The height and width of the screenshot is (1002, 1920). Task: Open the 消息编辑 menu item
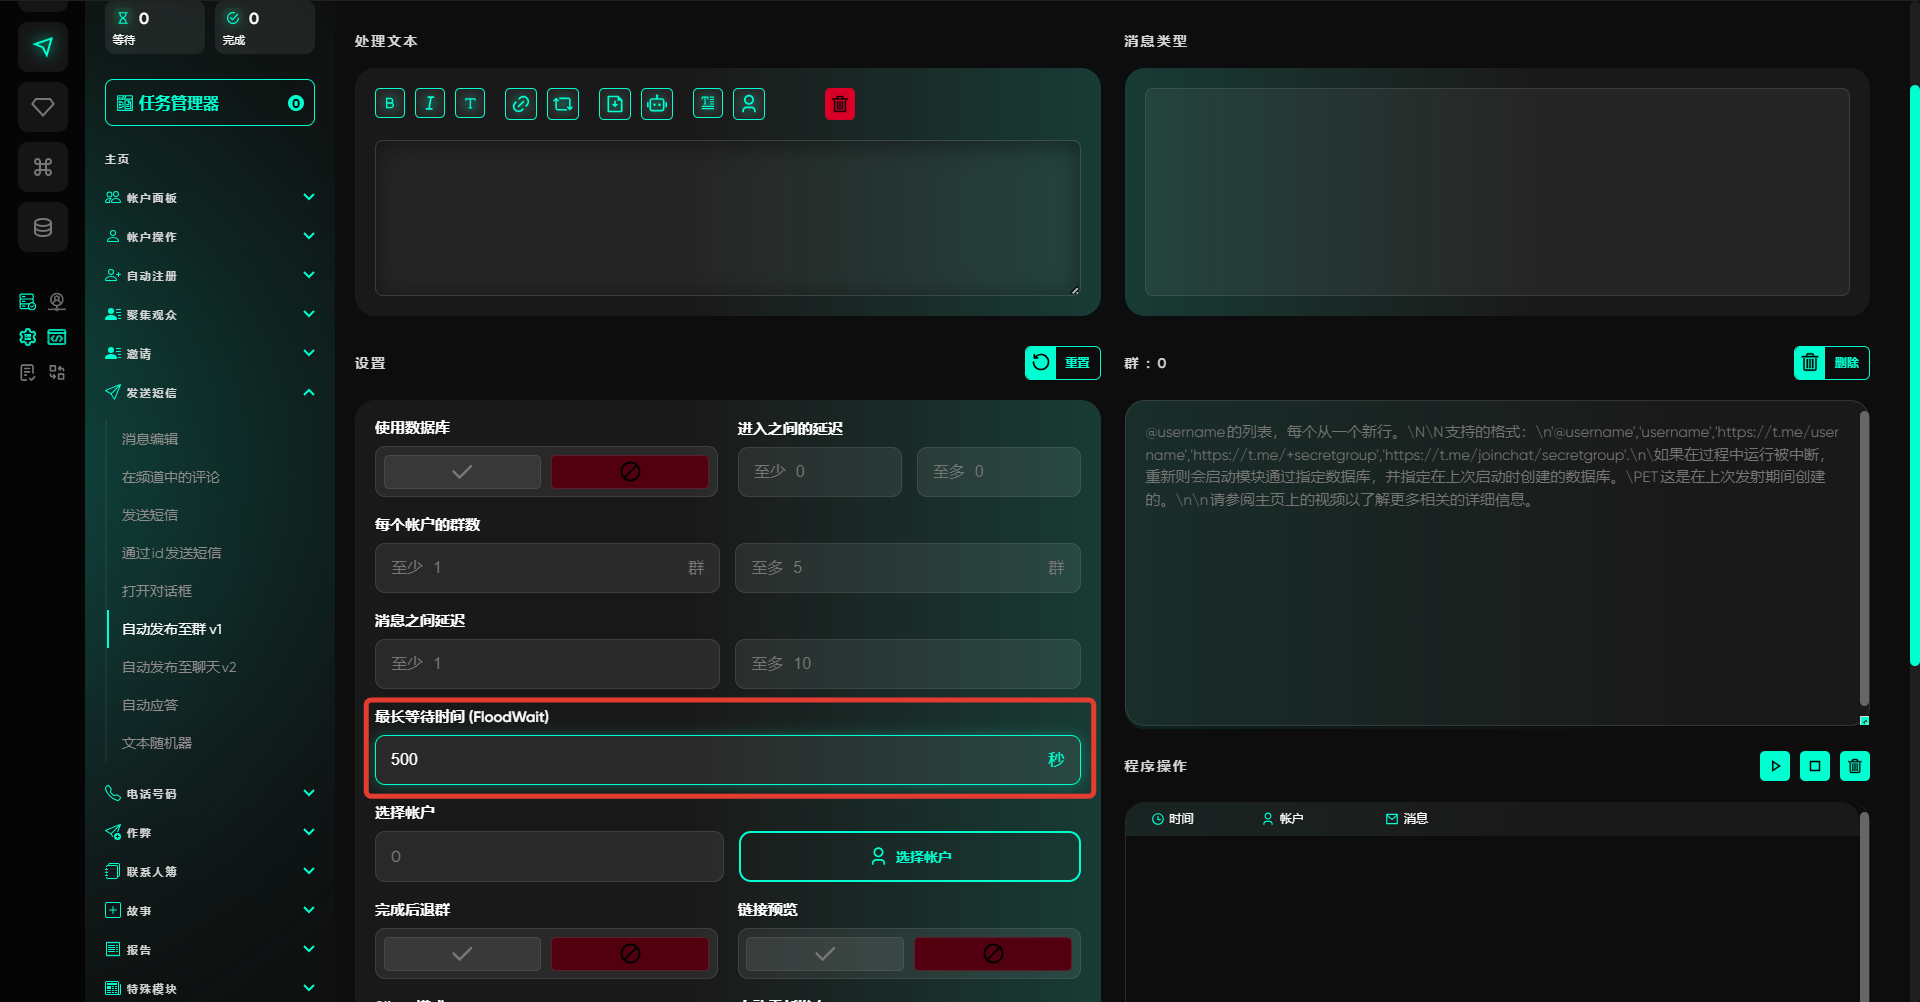(x=150, y=439)
